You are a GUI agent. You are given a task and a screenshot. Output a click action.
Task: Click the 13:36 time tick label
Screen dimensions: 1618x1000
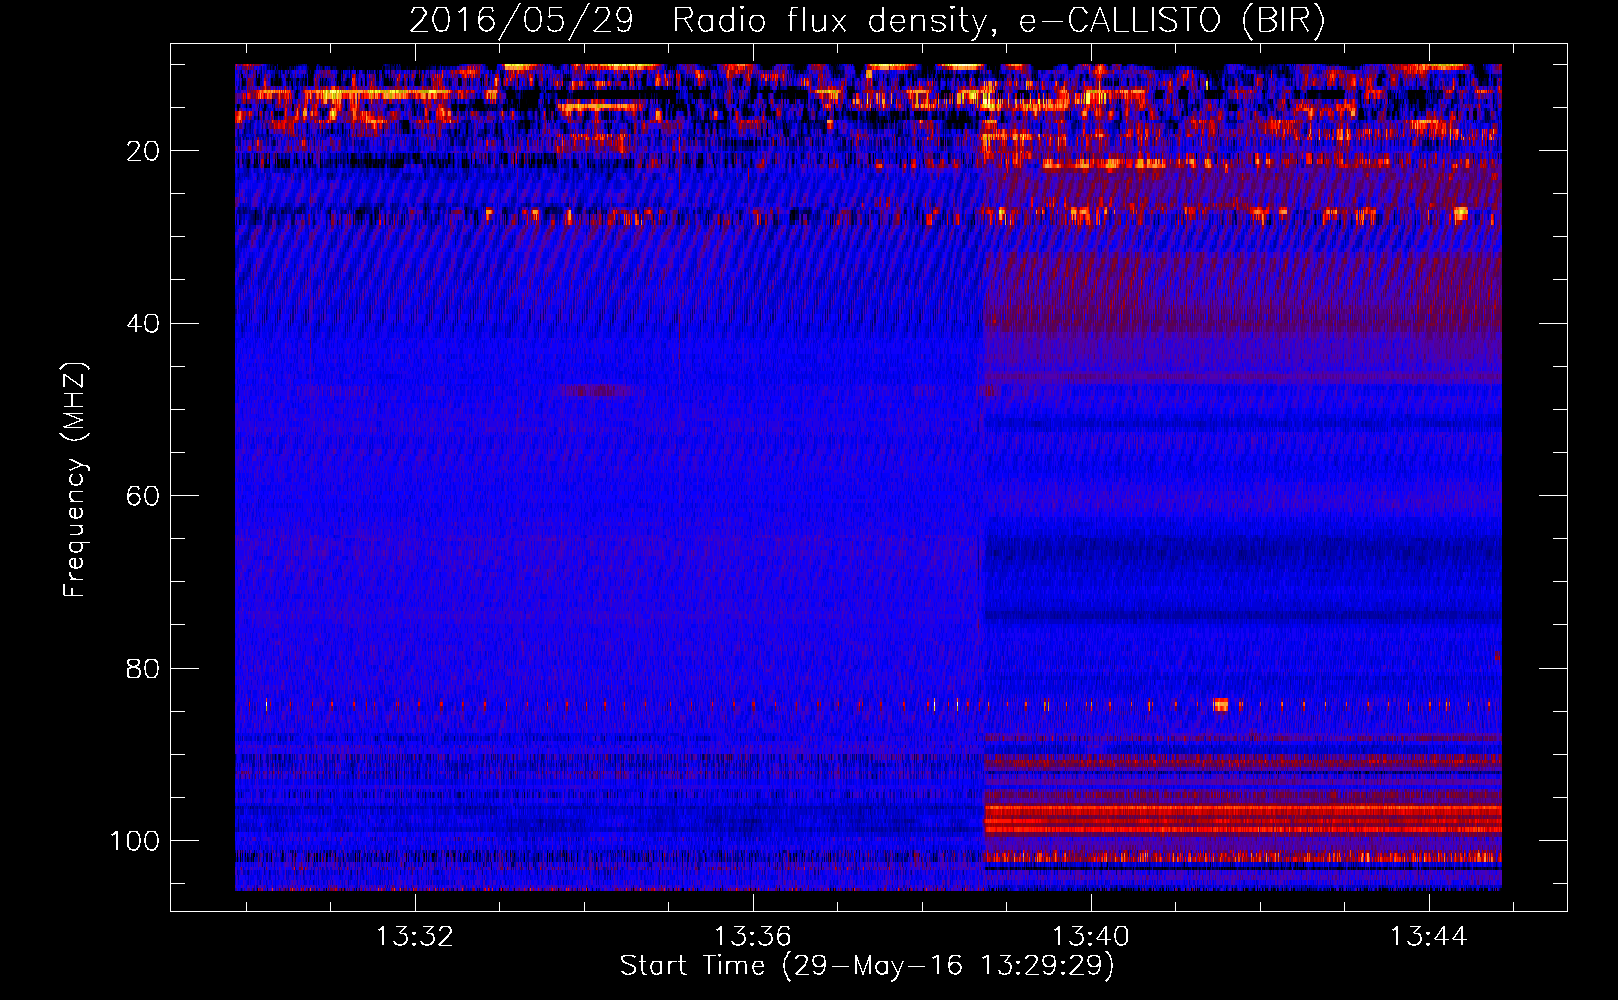[752, 937]
